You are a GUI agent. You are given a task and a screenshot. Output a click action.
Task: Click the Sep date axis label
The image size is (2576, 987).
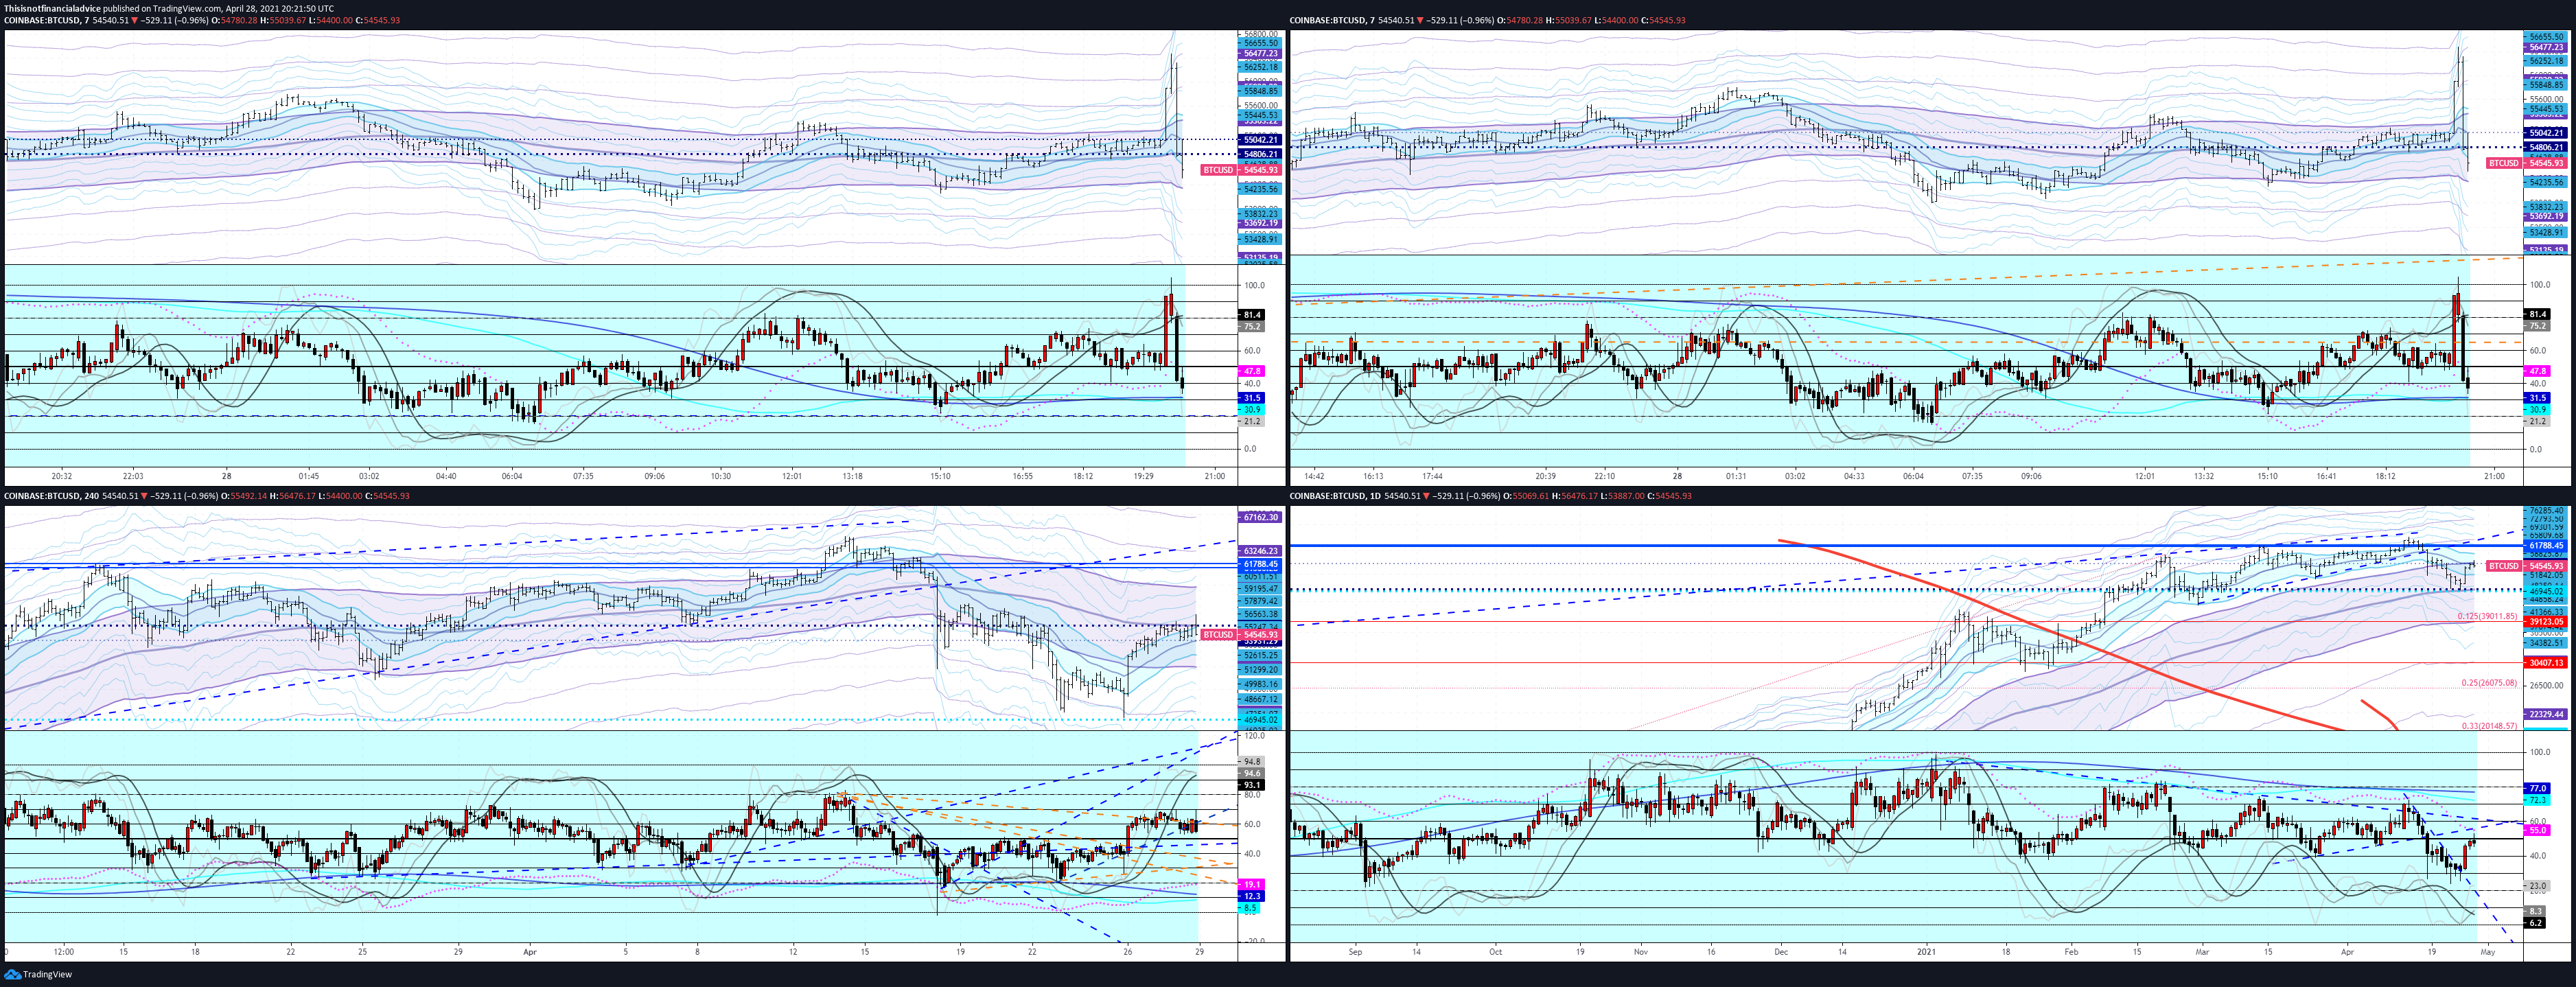[1355, 952]
